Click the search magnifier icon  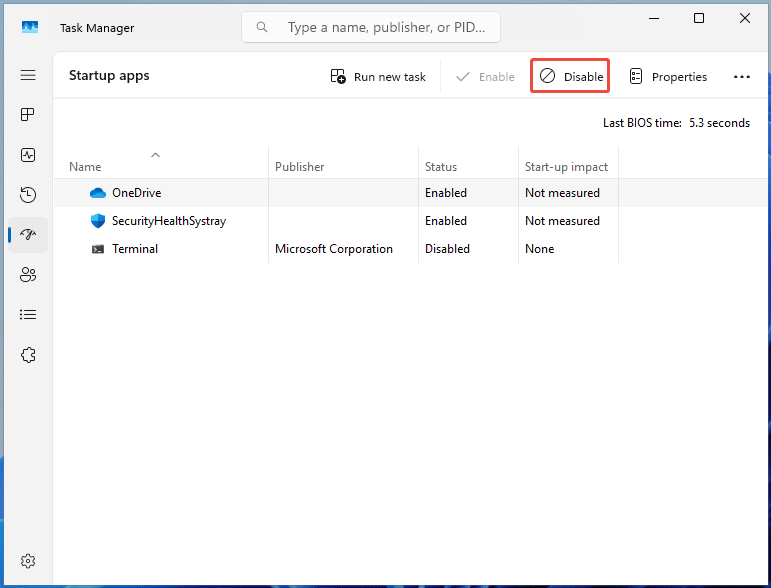pyautogui.click(x=262, y=27)
